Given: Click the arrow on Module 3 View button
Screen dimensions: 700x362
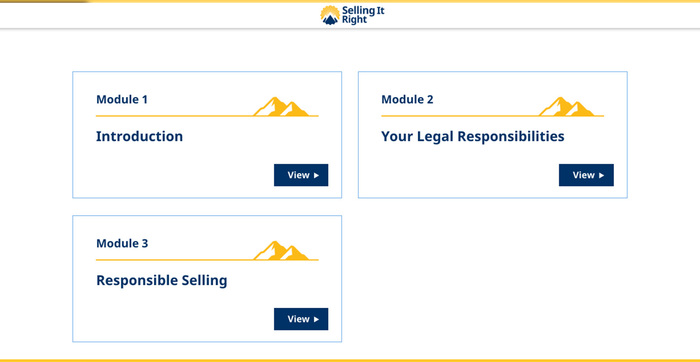Looking at the screenshot, I should click(317, 319).
